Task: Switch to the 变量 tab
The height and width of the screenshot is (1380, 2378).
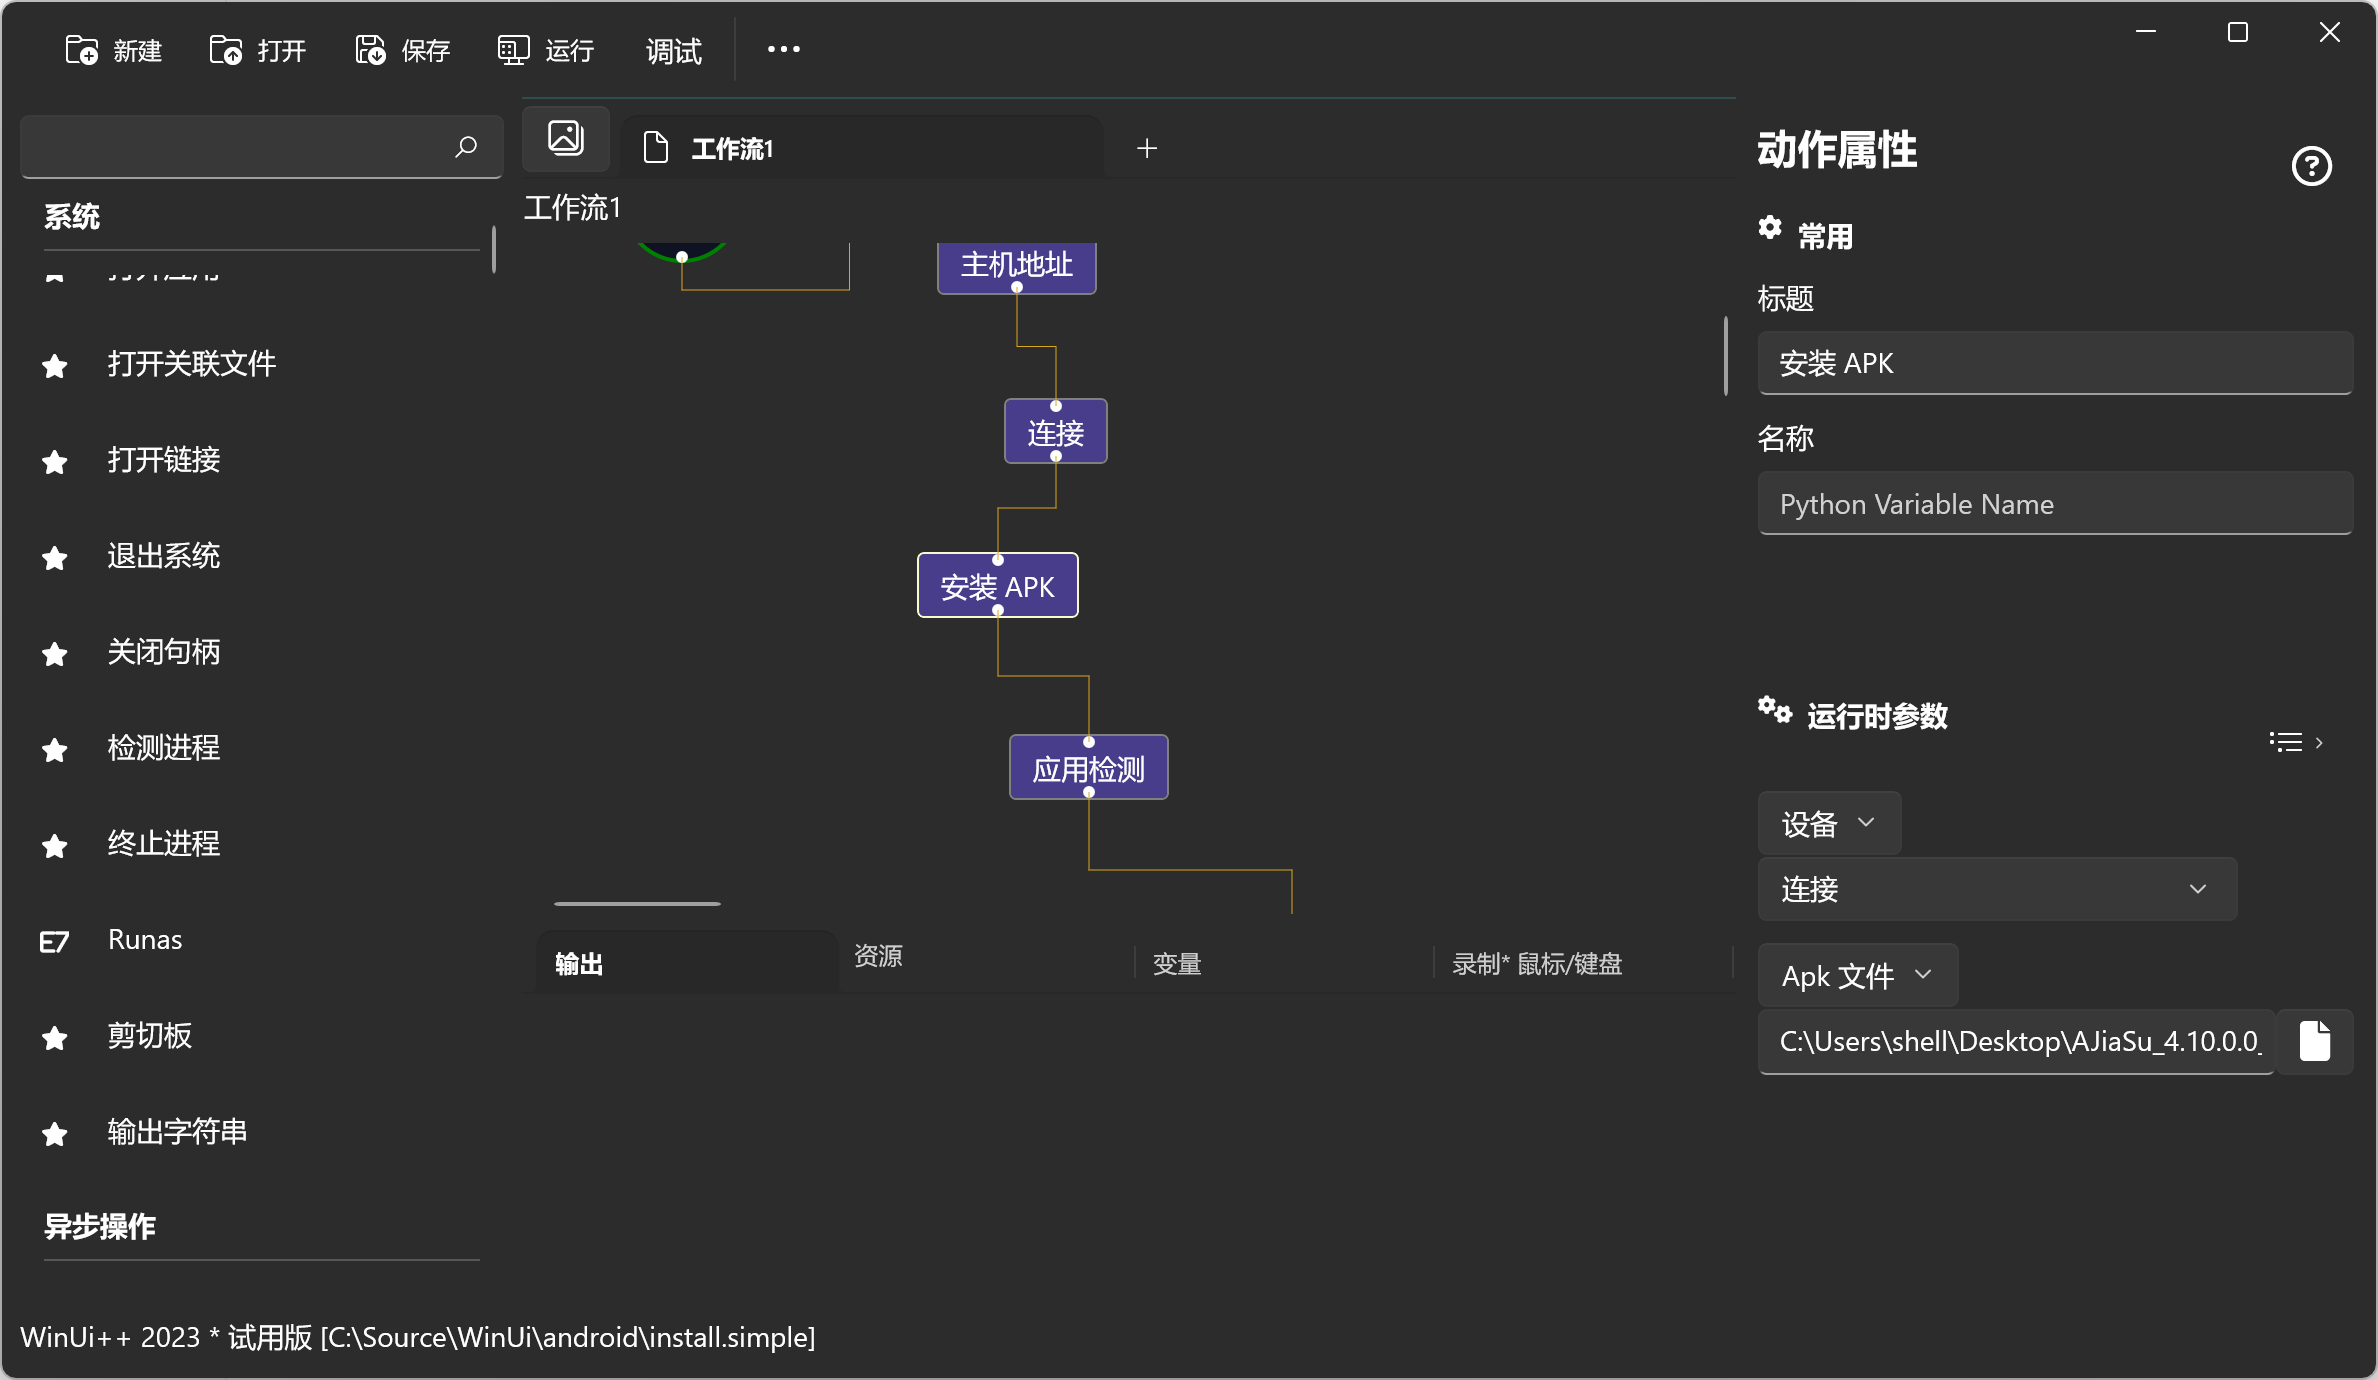Action: pos(1177,963)
